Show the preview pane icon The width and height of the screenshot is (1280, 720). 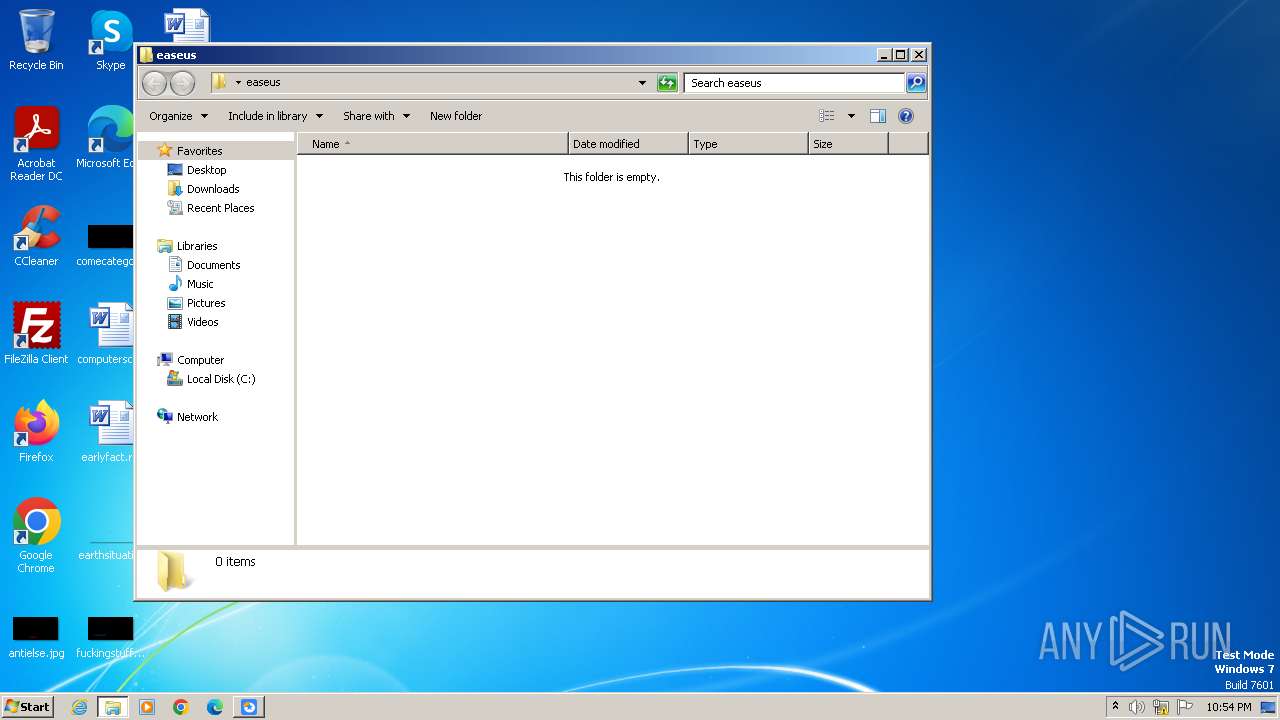pyautogui.click(x=878, y=116)
